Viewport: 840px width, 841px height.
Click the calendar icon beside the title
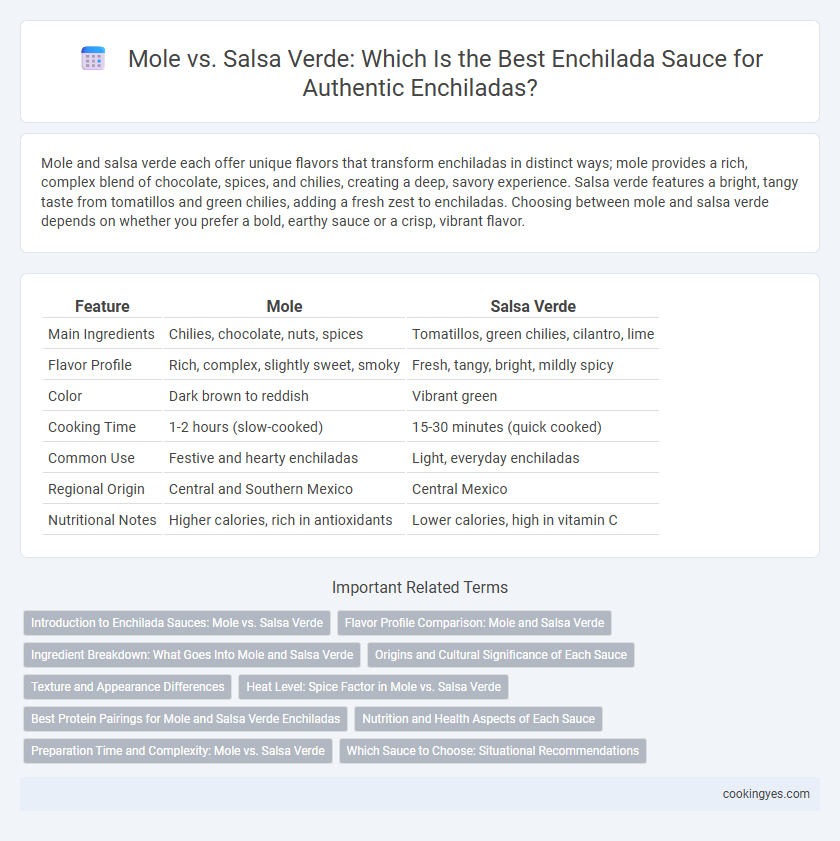coord(93,59)
